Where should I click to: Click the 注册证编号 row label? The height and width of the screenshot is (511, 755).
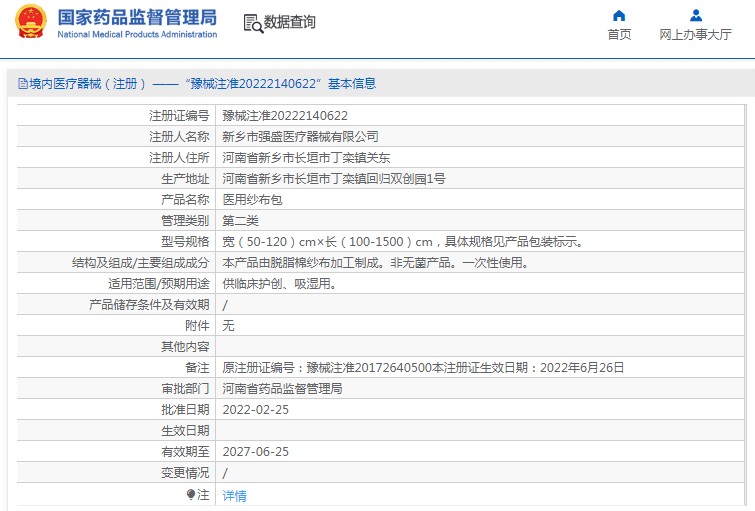[x=179, y=116]
